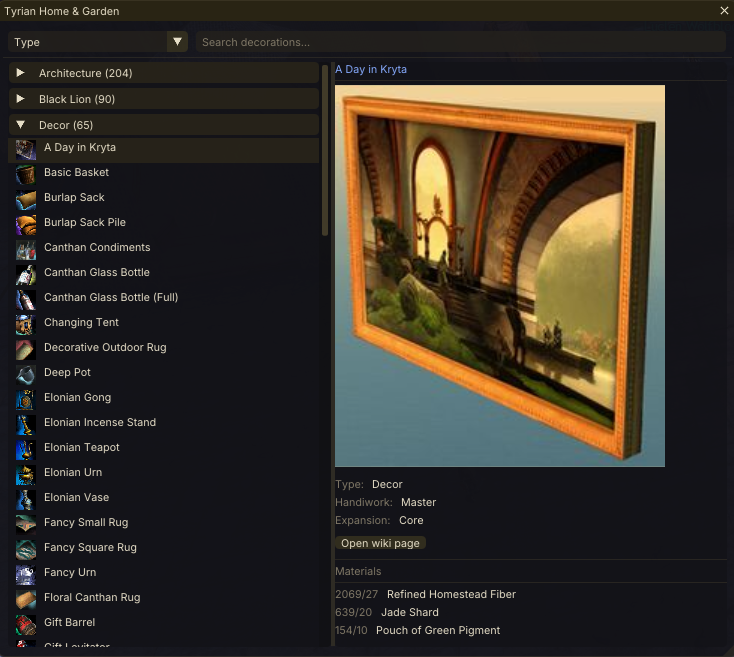
Task: Click the Elonian Urn icon
Action: pos(26,475)
